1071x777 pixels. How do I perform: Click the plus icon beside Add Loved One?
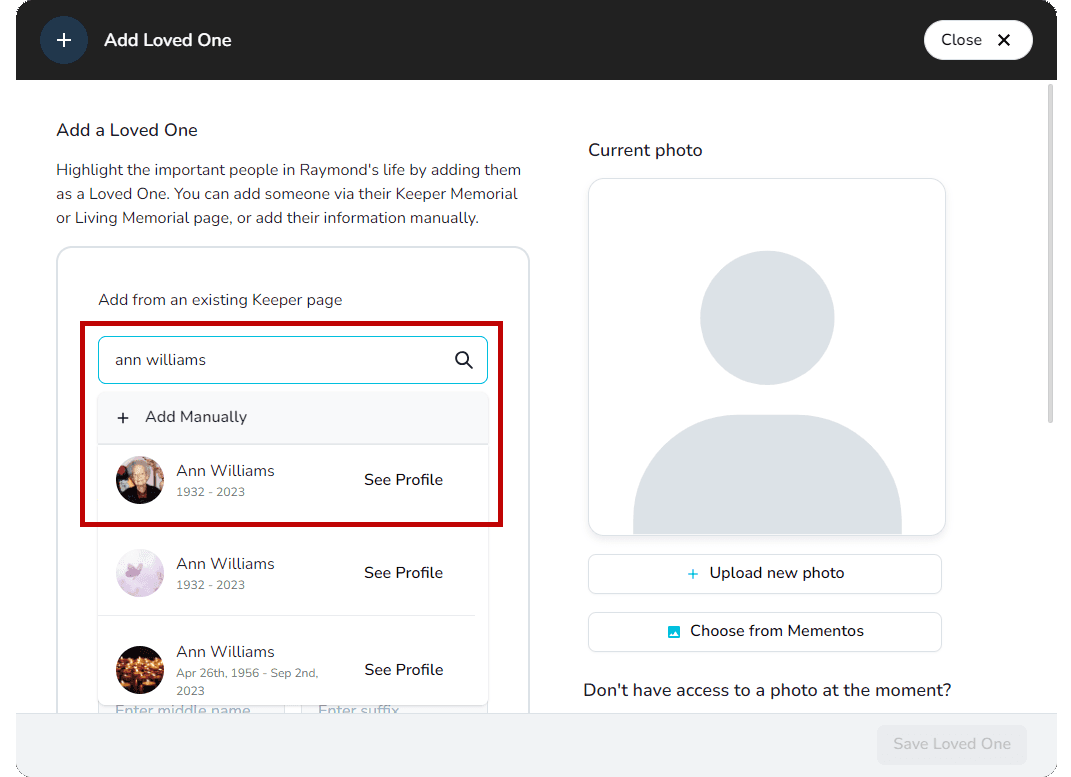[x=64, y=40]
